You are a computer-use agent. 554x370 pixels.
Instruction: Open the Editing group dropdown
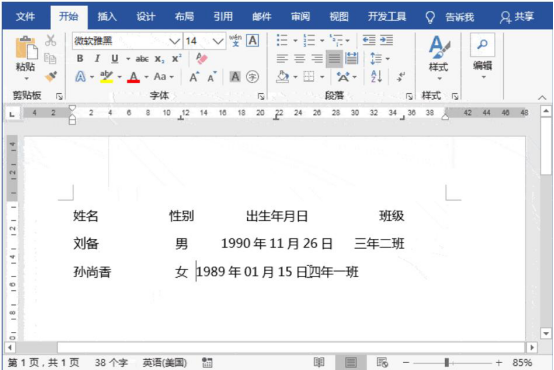pos(483,77)
